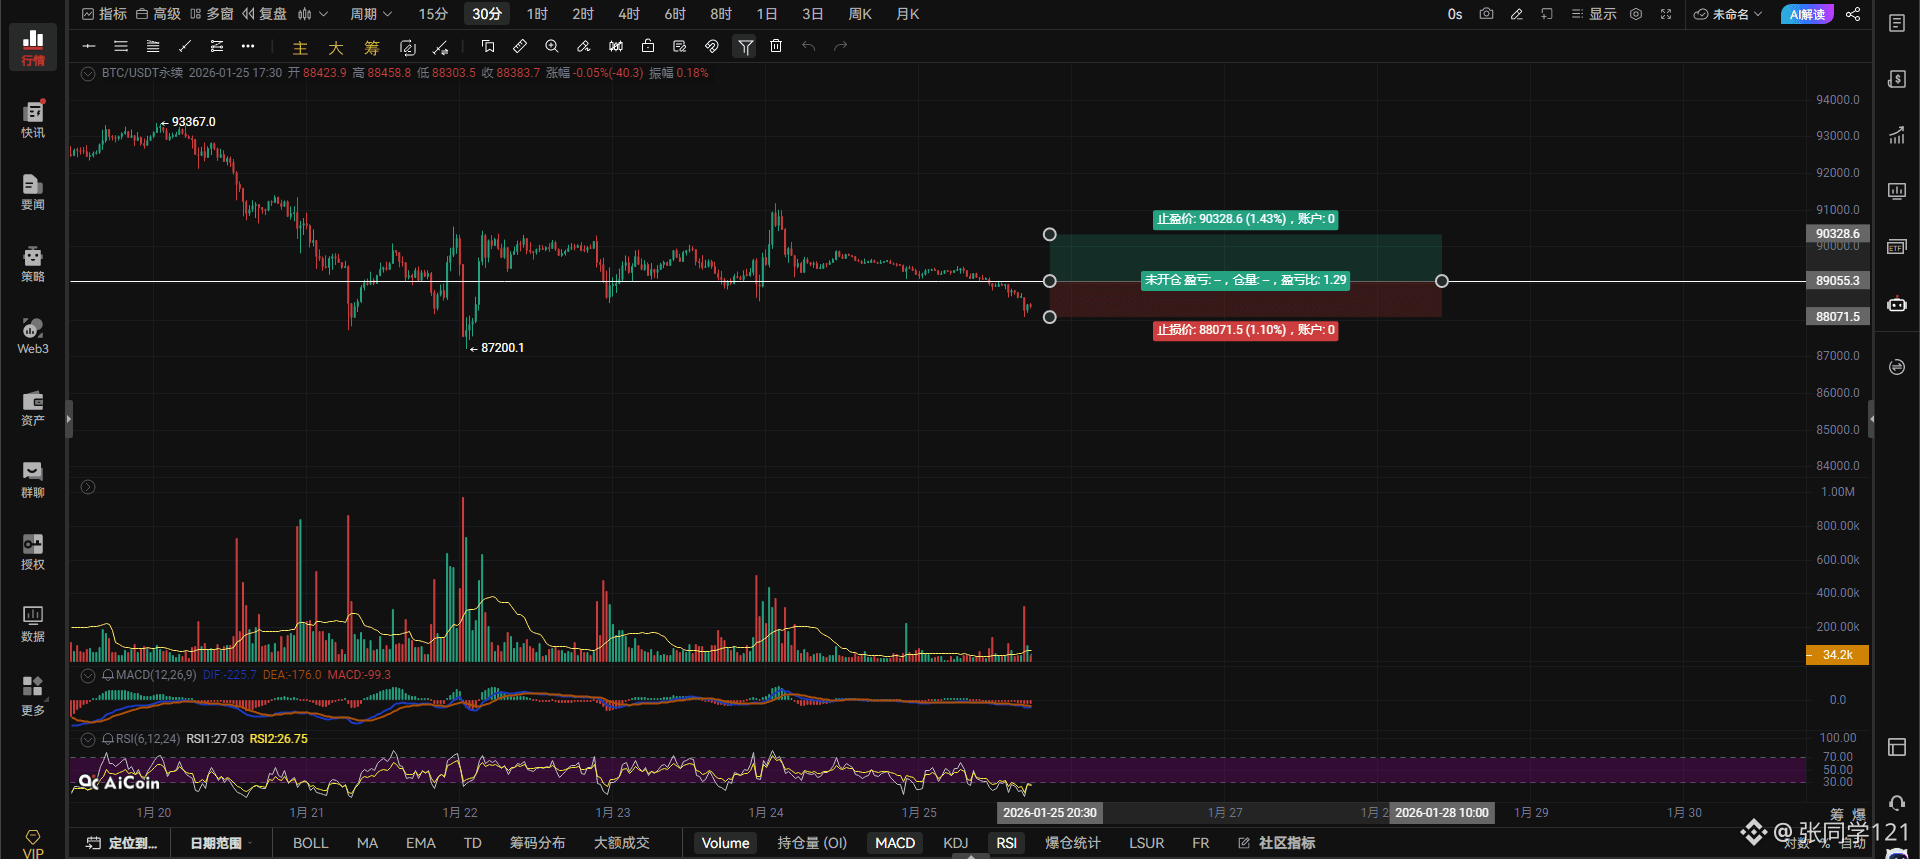This screenshot has width=1920, height=859.
Task: Toggle the 大 large-order overlay
Action: pyautogui.click(x=336, y=47)
